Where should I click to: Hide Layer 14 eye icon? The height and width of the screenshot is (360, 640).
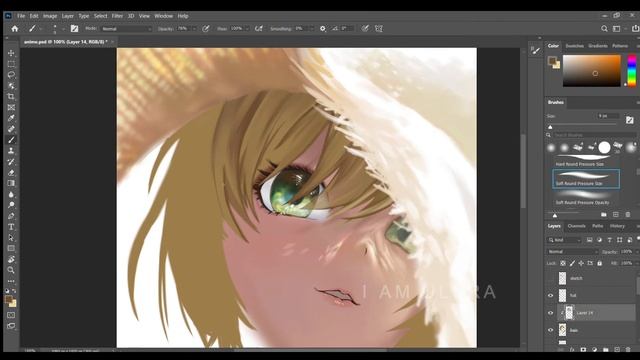coord(550,313)
